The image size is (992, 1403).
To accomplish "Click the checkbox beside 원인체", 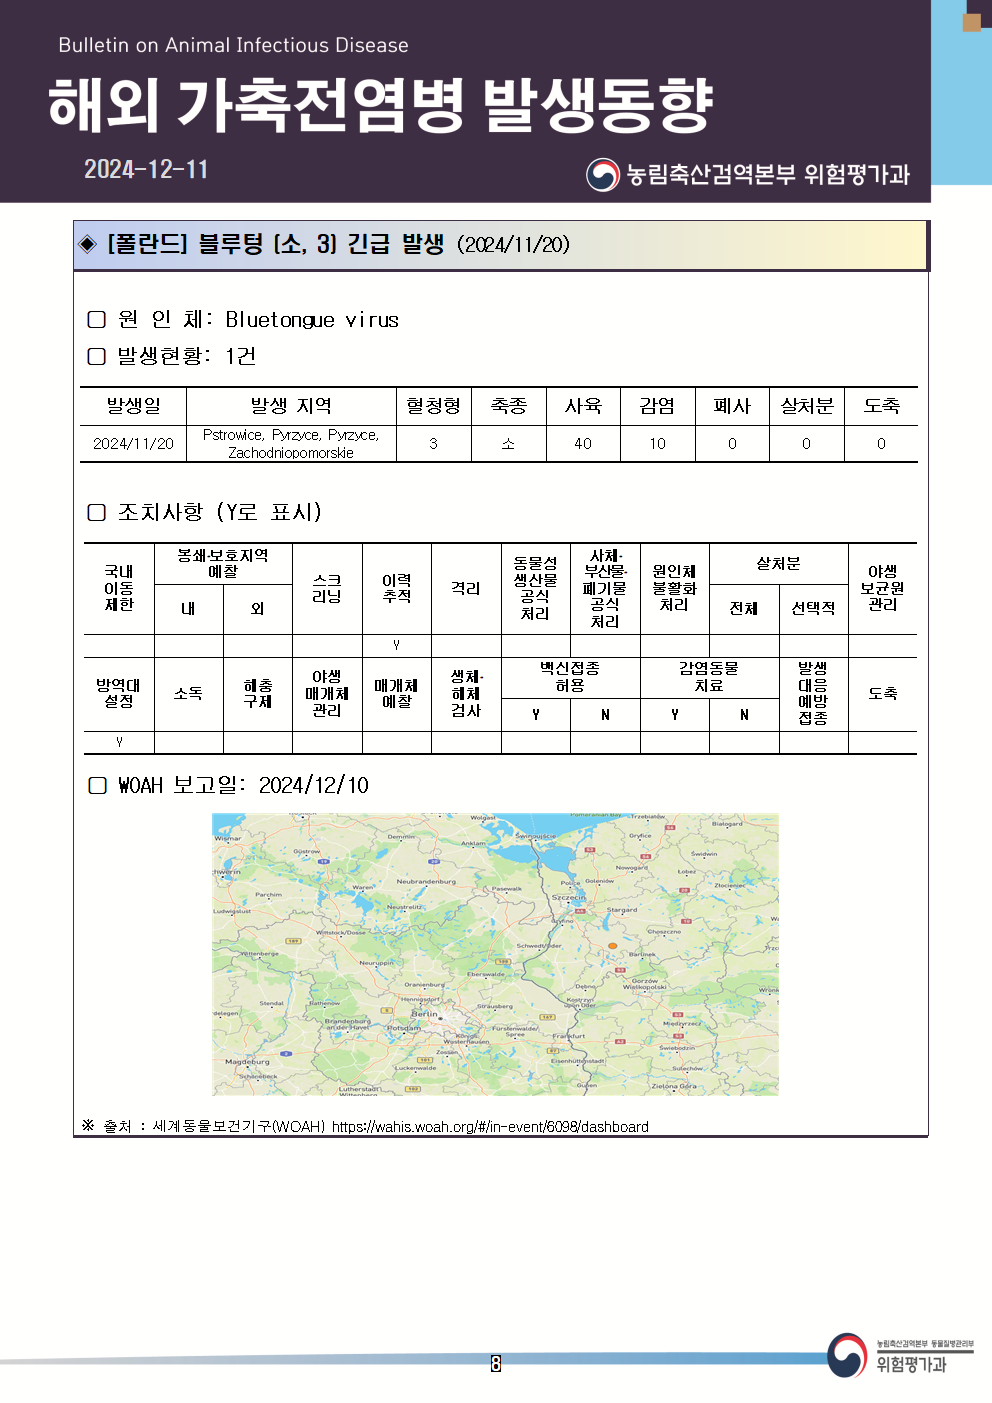I will (97, 319).
